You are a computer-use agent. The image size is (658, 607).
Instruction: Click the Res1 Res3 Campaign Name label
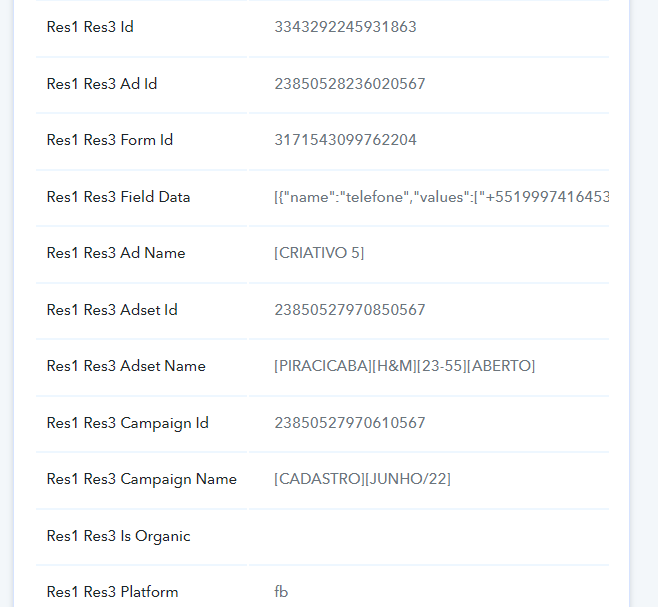coord(141,479)
